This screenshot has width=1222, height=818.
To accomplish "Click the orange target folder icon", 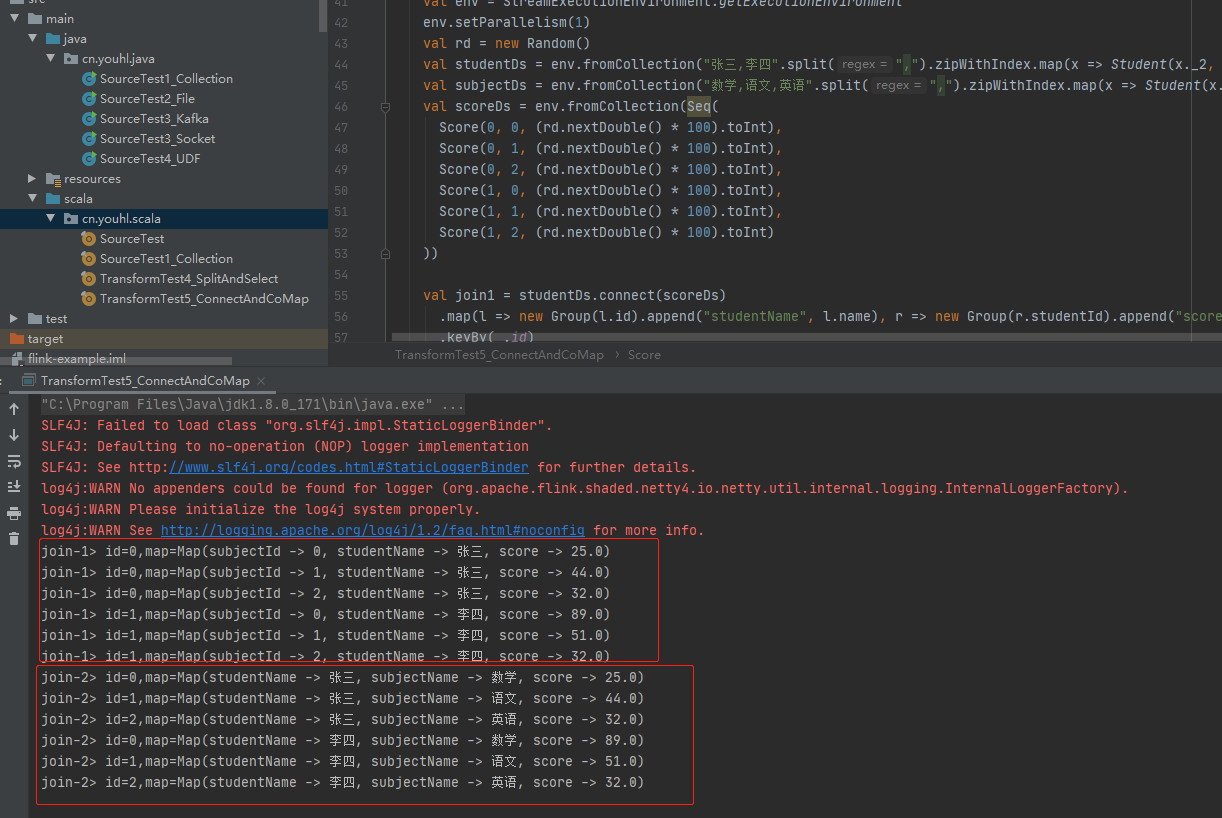I will (17, 339).
